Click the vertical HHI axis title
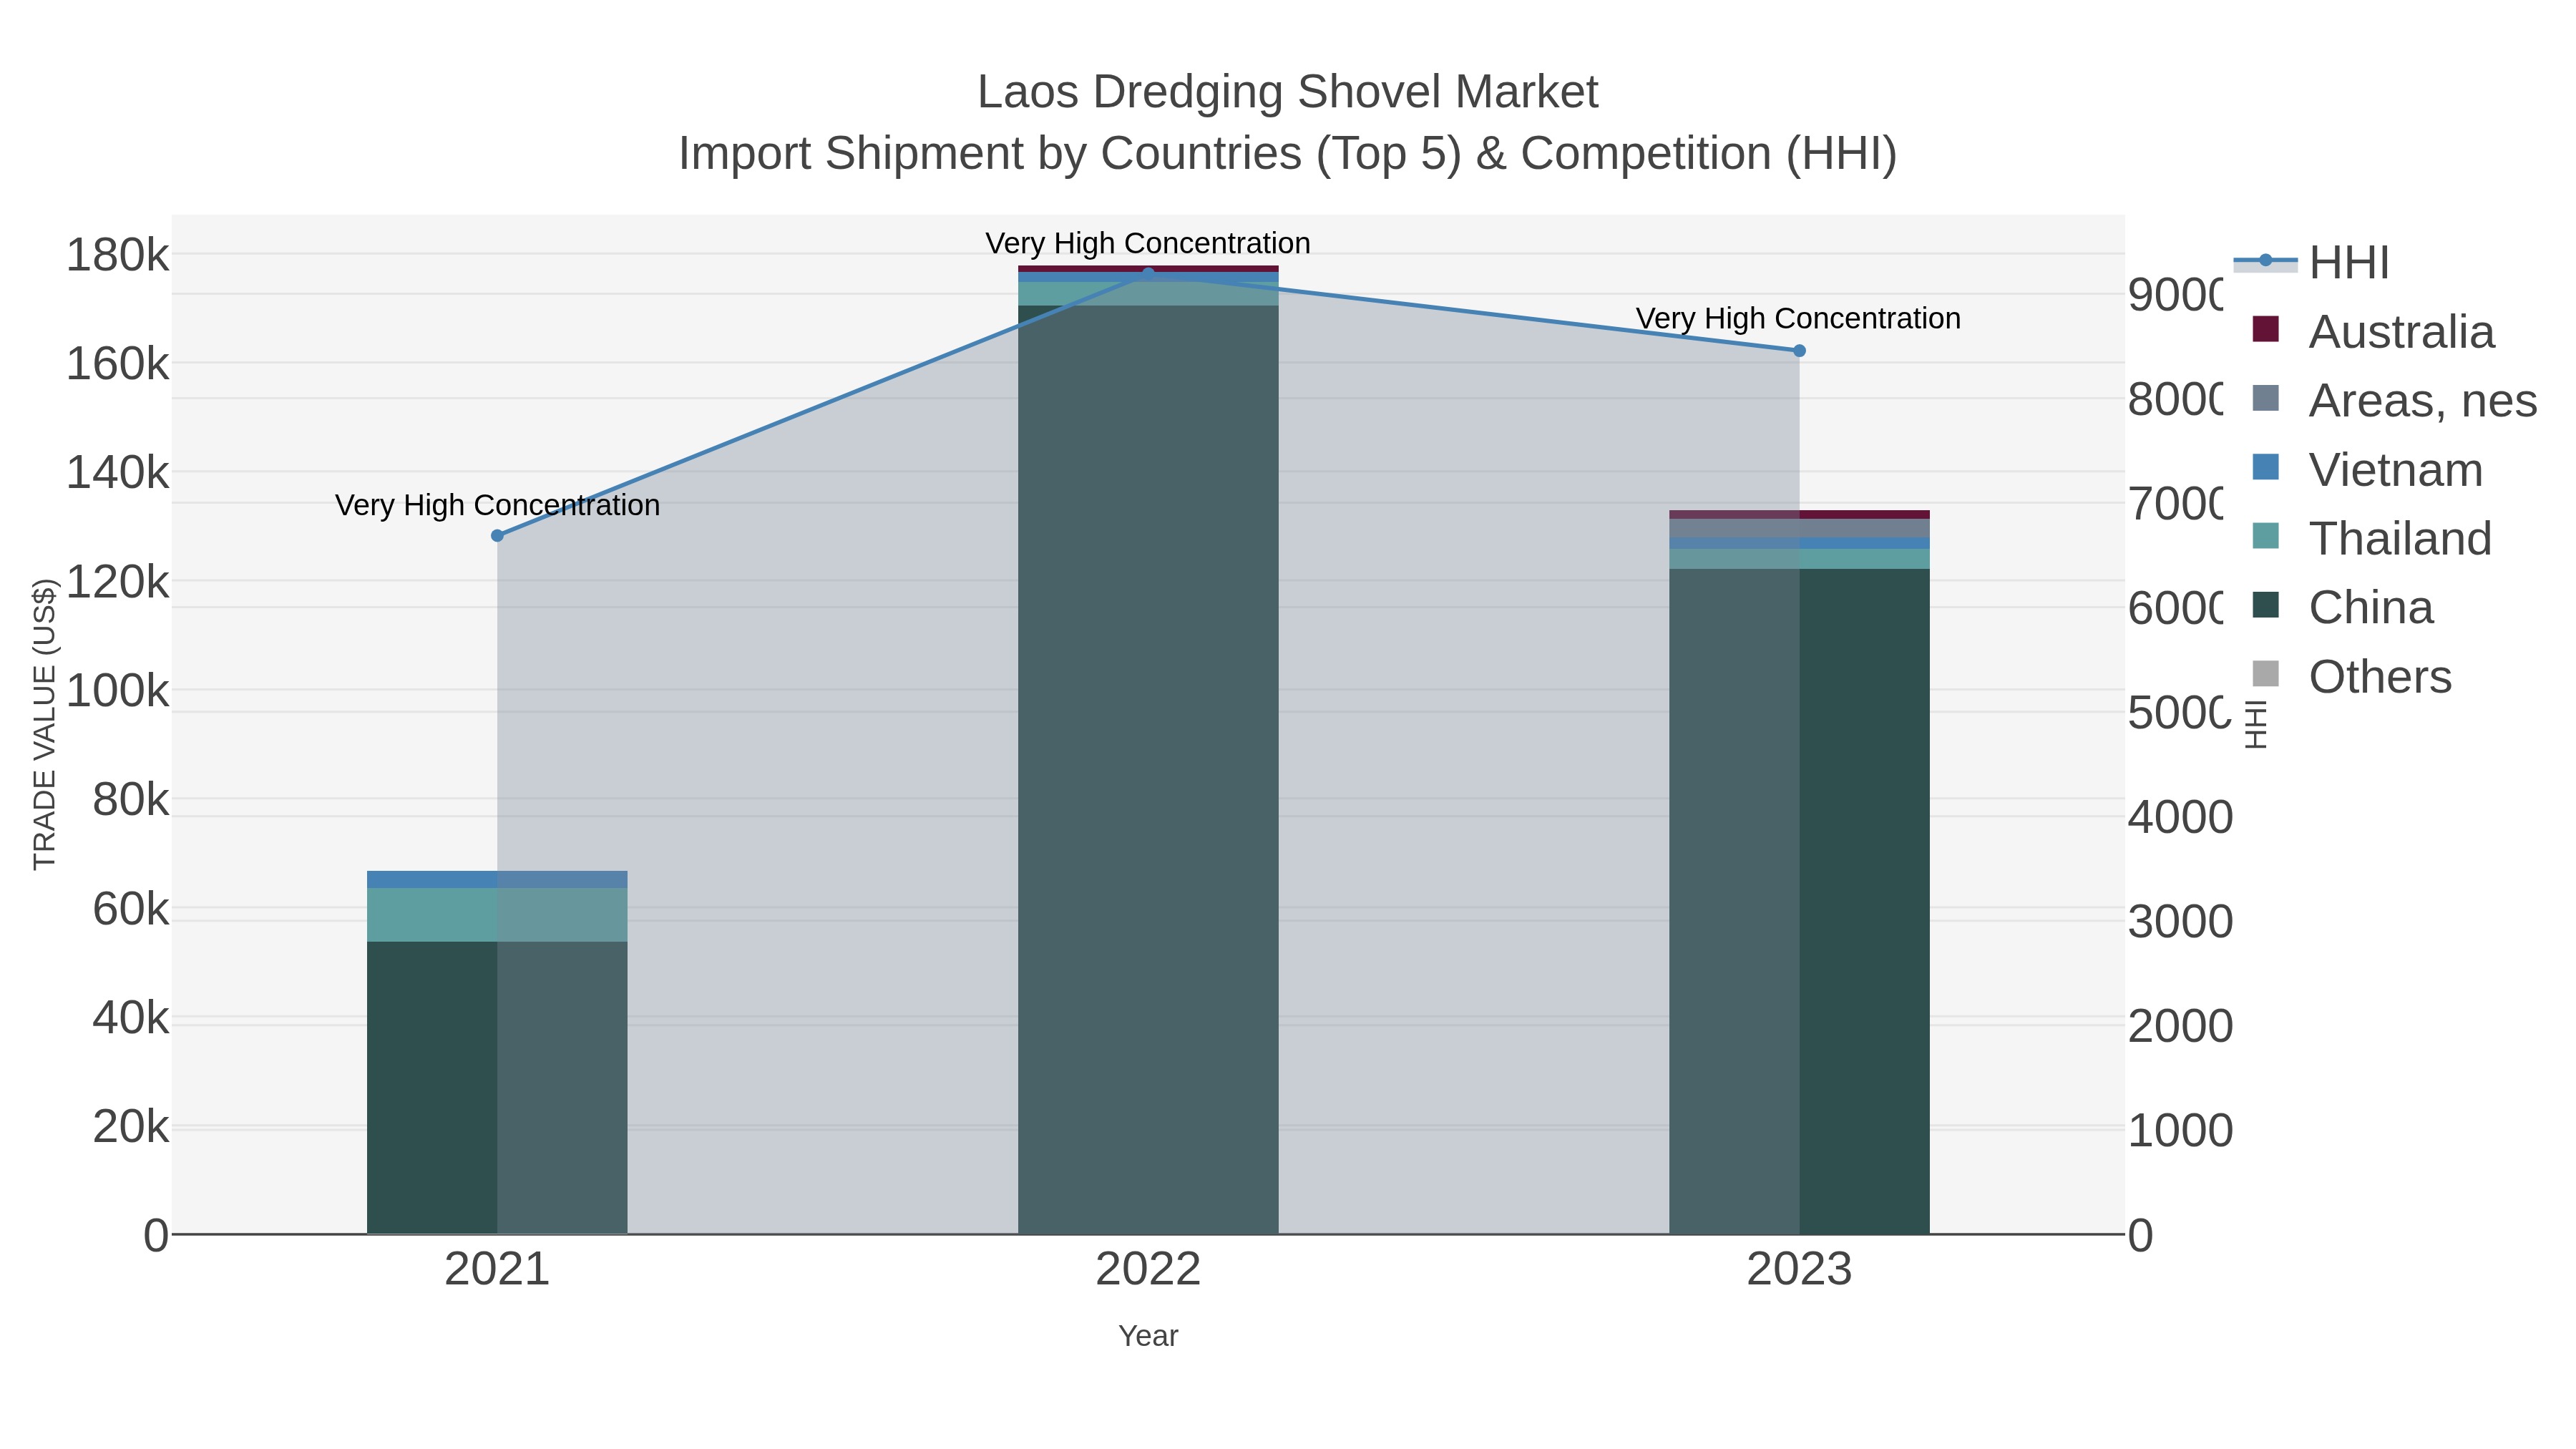 coord(2256,724)
